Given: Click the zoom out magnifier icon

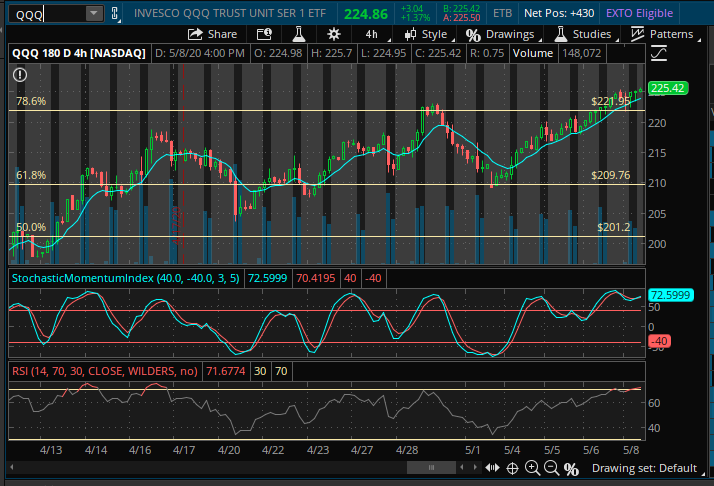Looking at the screenshot, I should click(551, 468).
